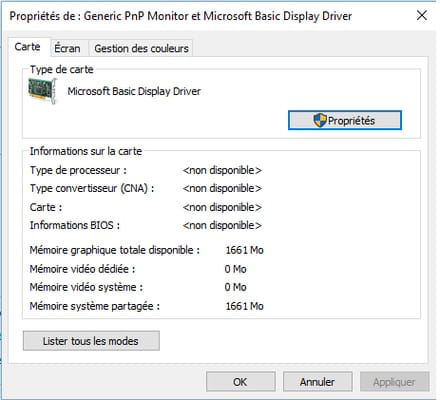Screen dimensions: 440x400
Task: Select the Carte tab
Action: tap(27, 47)
